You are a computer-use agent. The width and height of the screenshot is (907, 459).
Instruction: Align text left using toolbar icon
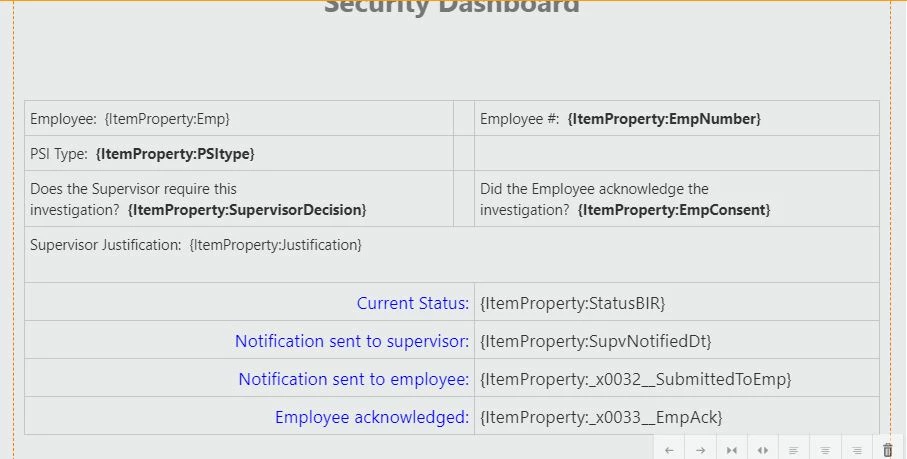(794, 450)
